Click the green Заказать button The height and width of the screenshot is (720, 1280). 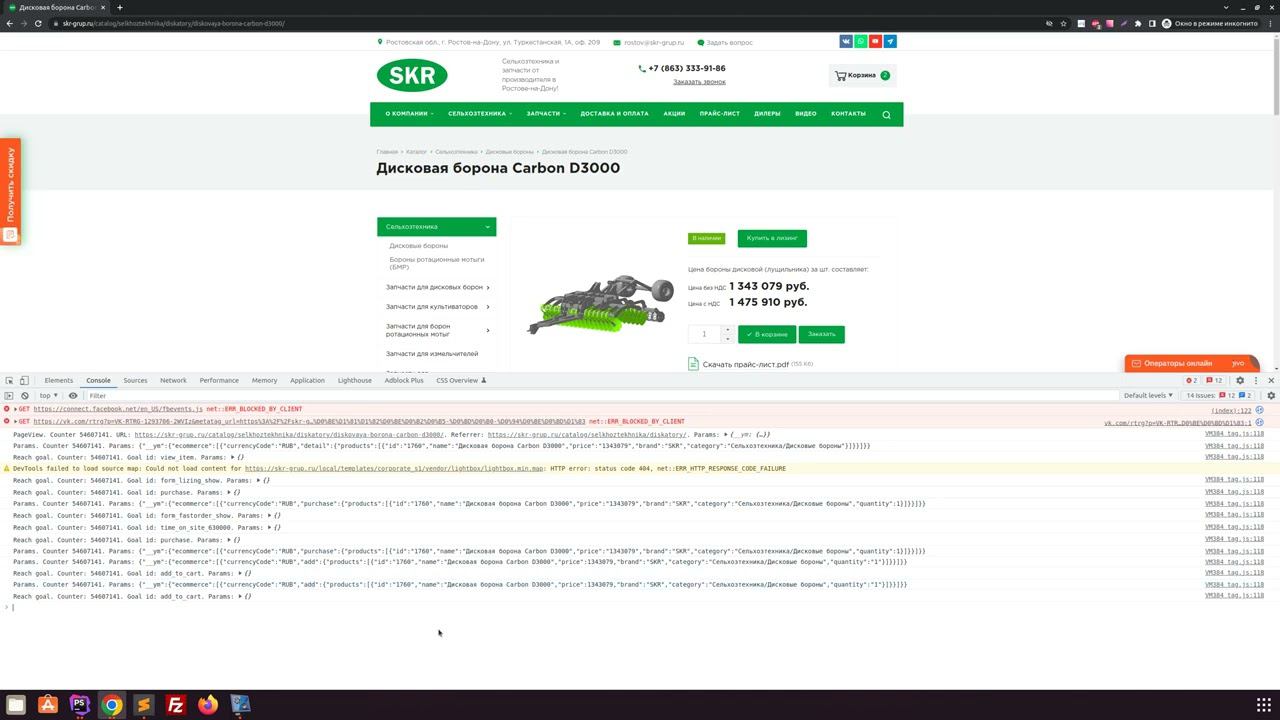(821, 334)
